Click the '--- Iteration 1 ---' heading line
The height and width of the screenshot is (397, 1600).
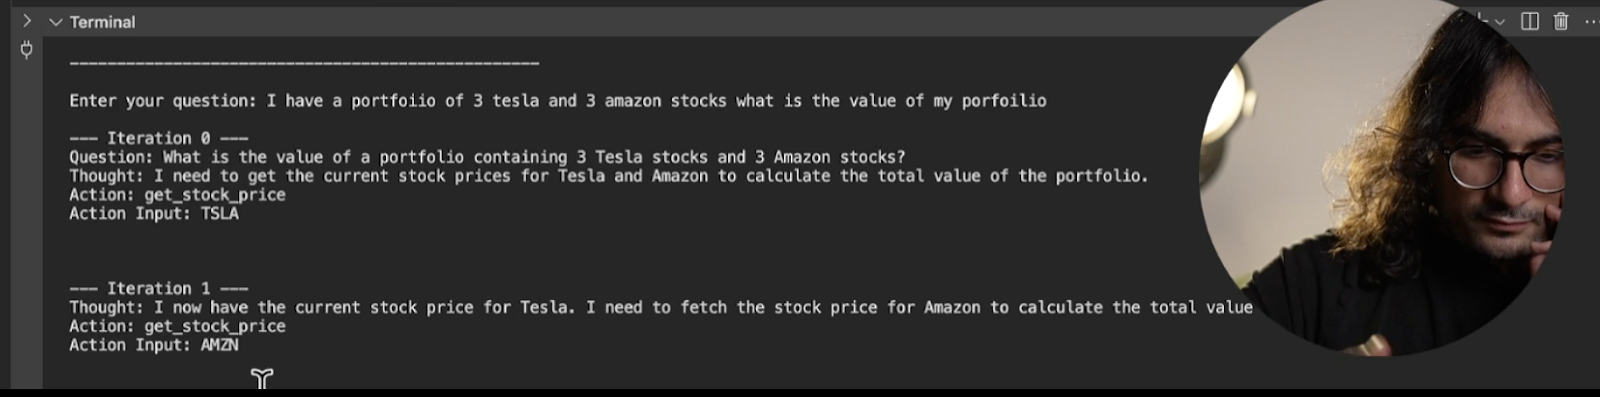point(159,288)
